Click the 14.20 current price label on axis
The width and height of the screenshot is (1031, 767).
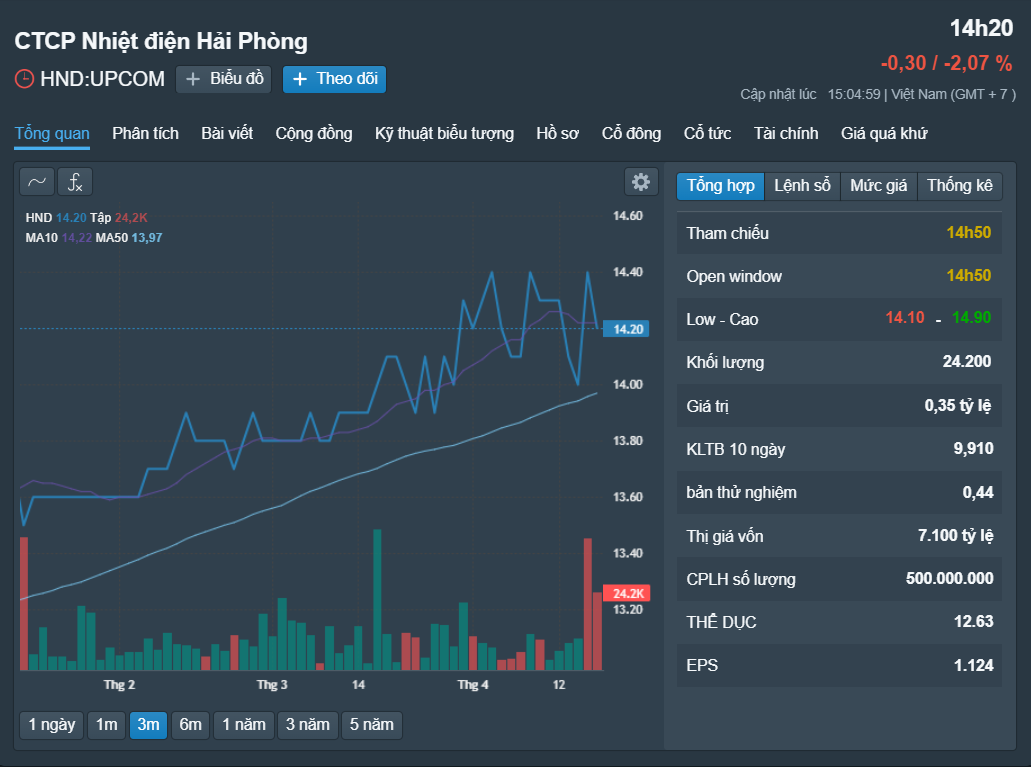pos(626,329)
